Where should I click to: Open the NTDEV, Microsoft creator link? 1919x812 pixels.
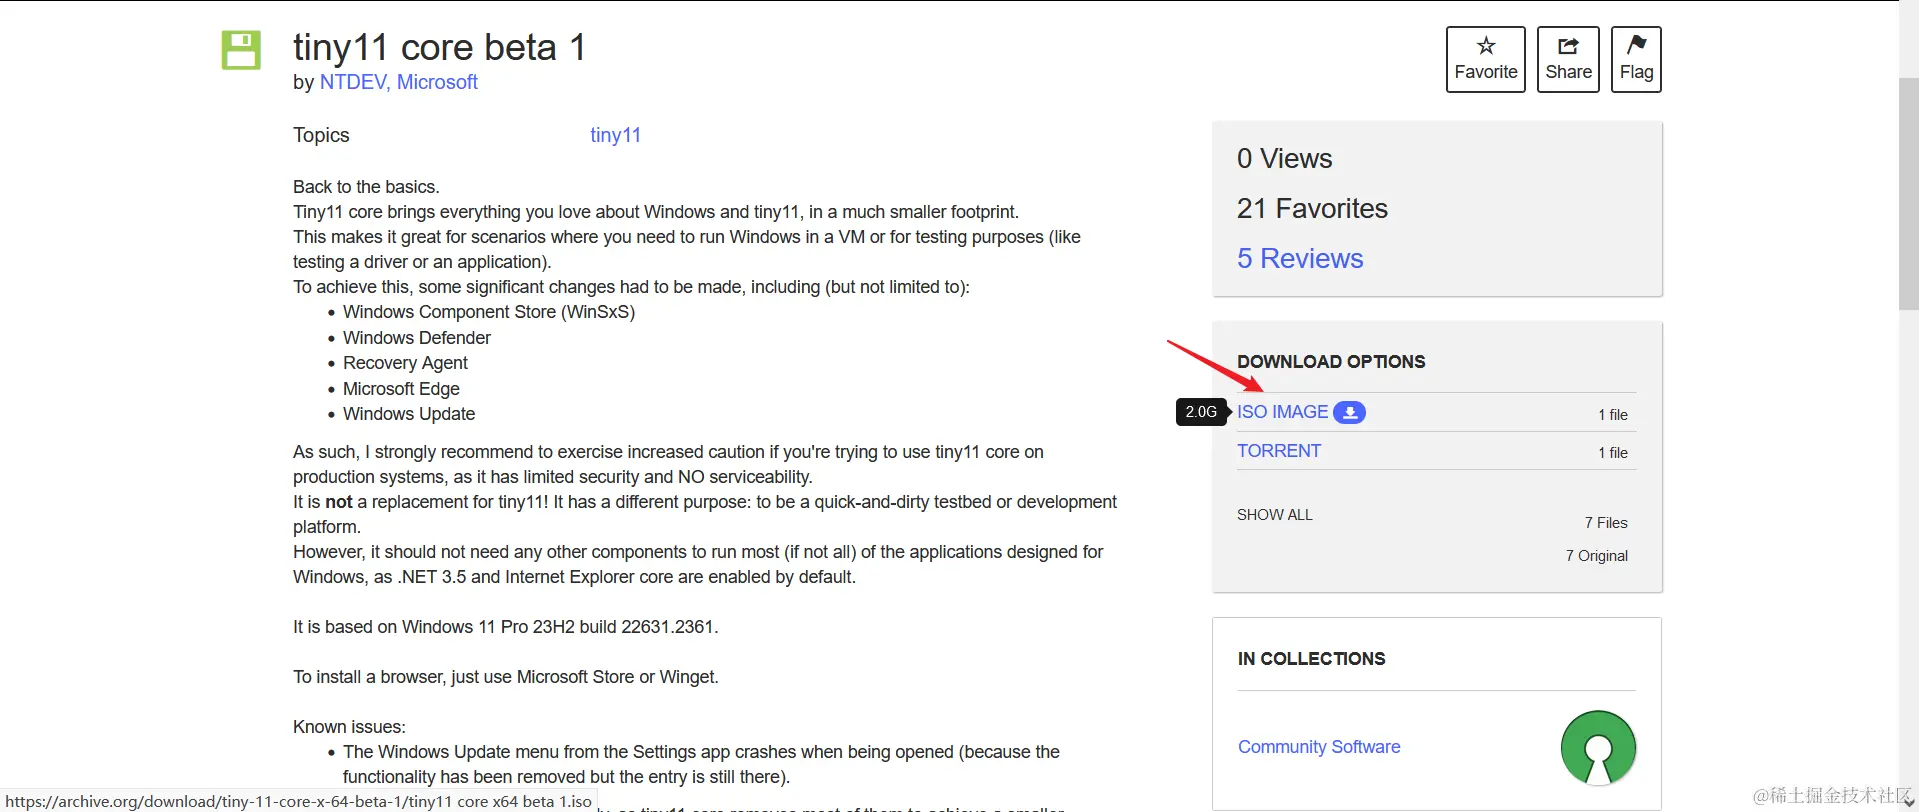398,82
